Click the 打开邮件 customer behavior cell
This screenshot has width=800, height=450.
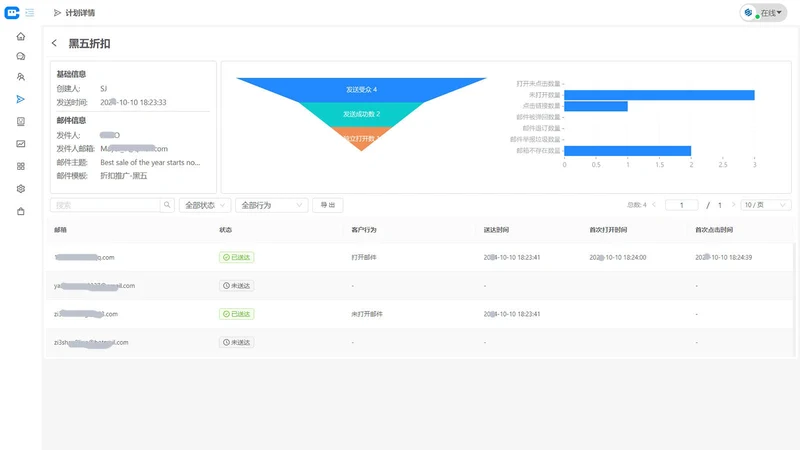tap(364, 257)
